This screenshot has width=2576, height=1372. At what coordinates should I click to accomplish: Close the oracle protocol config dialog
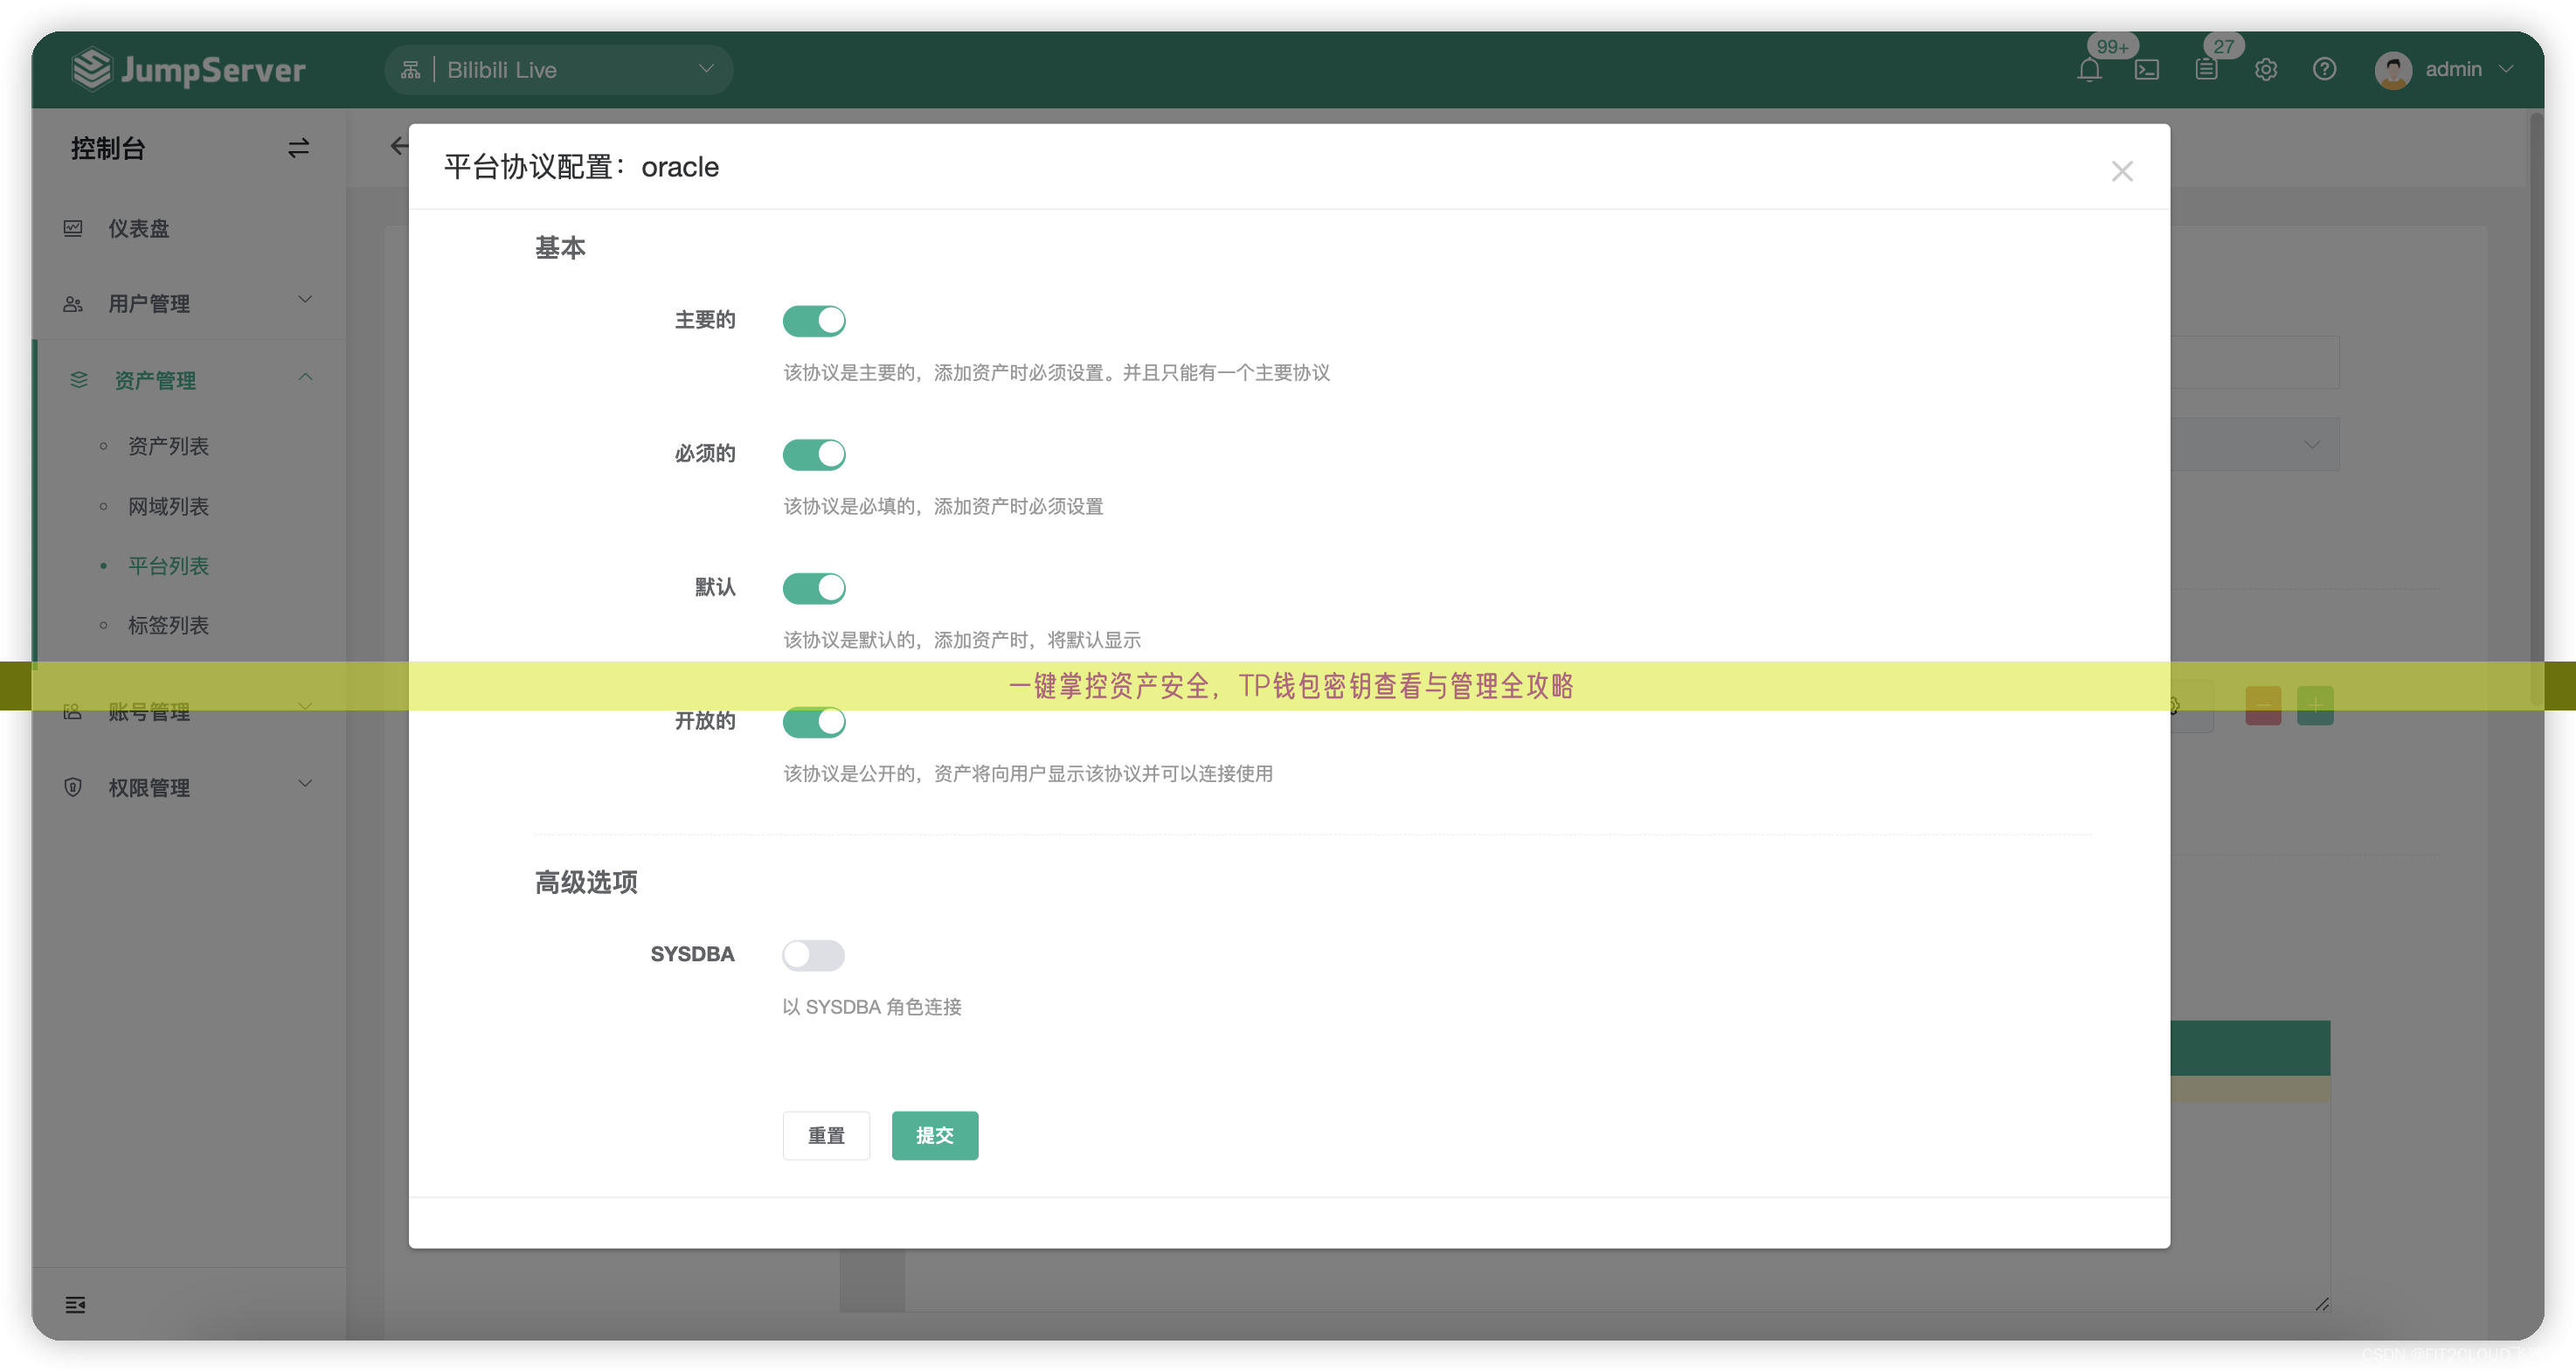click(x=2122, y=171)
